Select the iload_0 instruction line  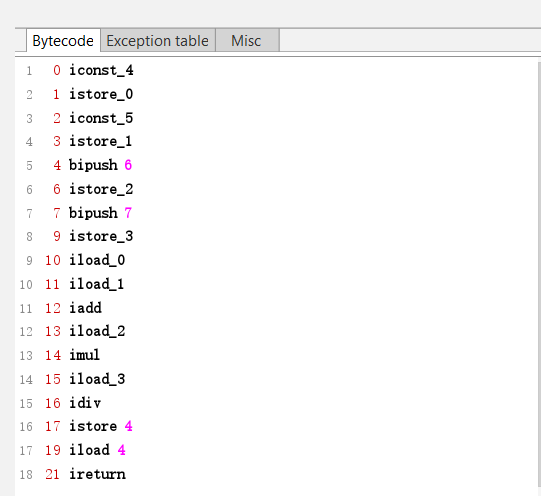(x=97, y=260)
